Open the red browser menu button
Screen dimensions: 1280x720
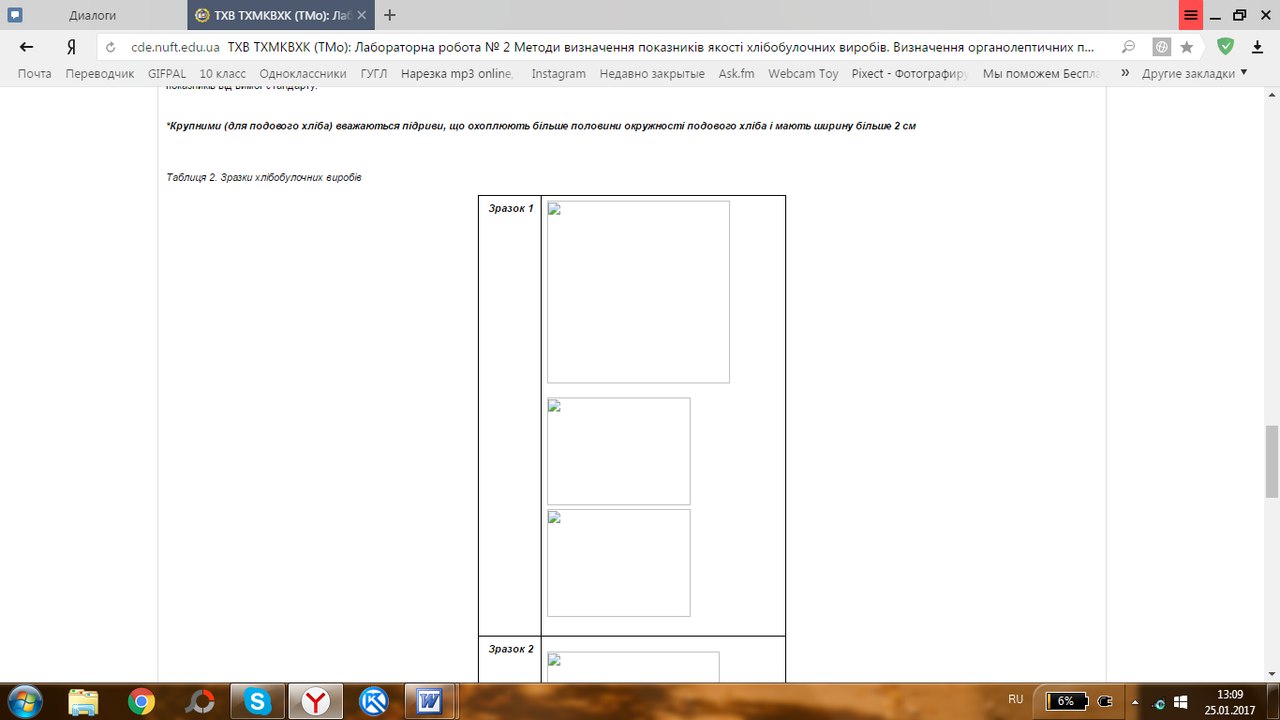tap(1190, 15)
